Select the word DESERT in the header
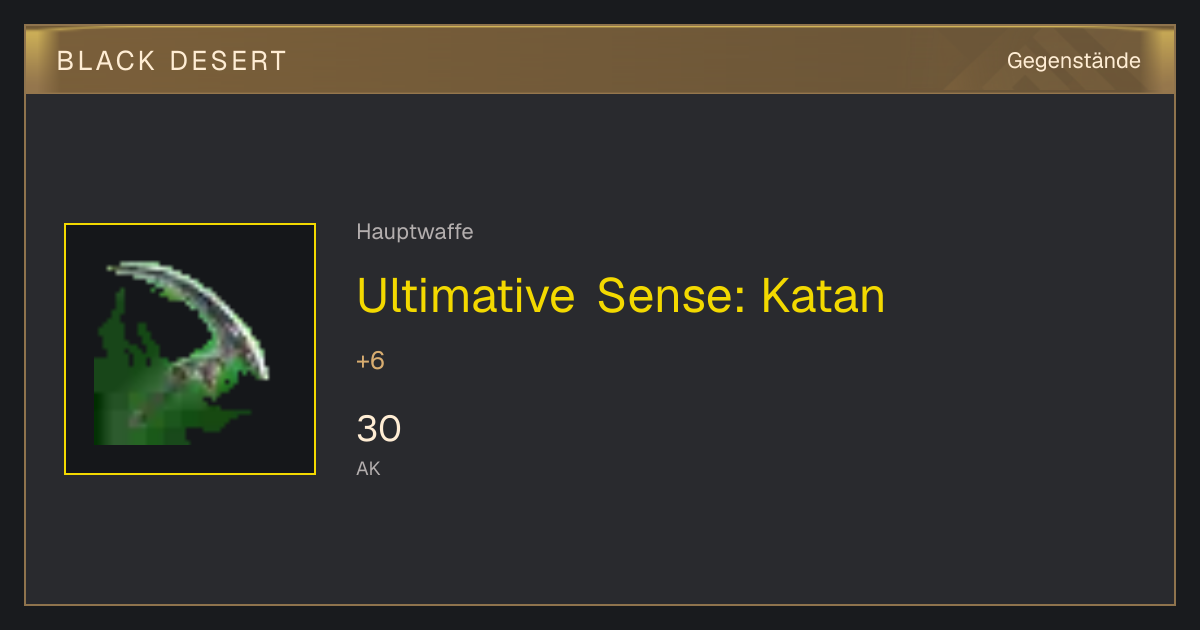 228,61
